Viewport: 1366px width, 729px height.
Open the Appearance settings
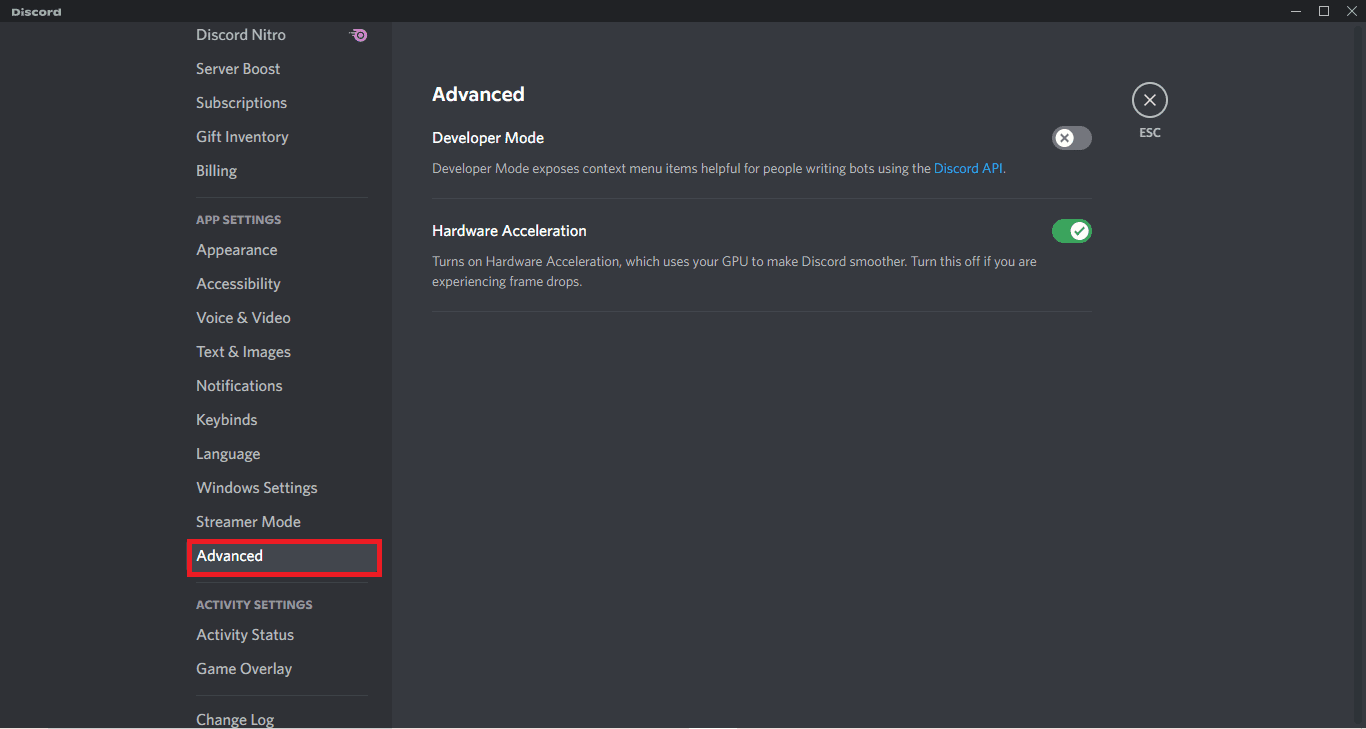point(236,249)
